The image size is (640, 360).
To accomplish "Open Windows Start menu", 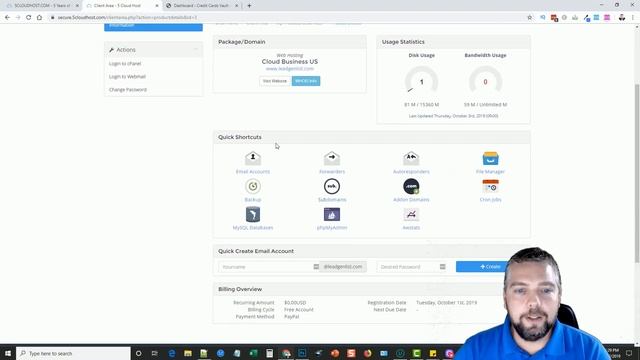I will [8, 353].
